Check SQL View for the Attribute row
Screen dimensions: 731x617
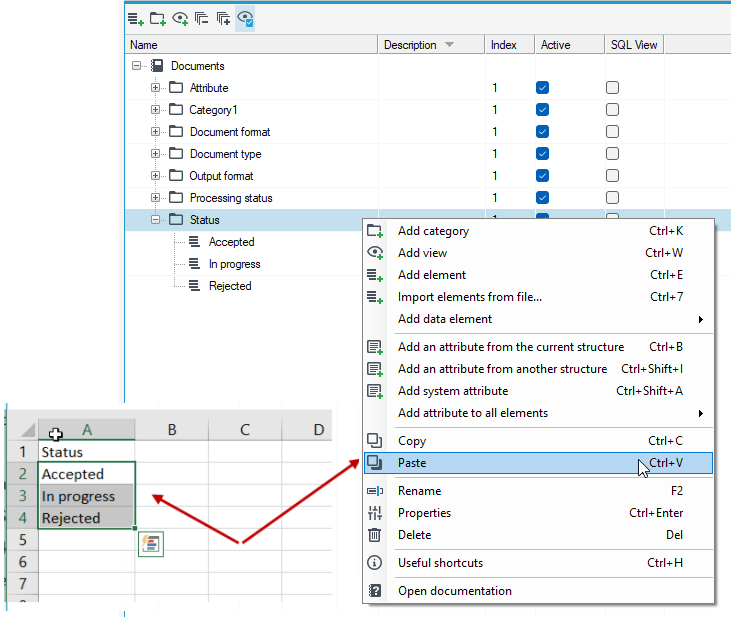click(612, 87)
